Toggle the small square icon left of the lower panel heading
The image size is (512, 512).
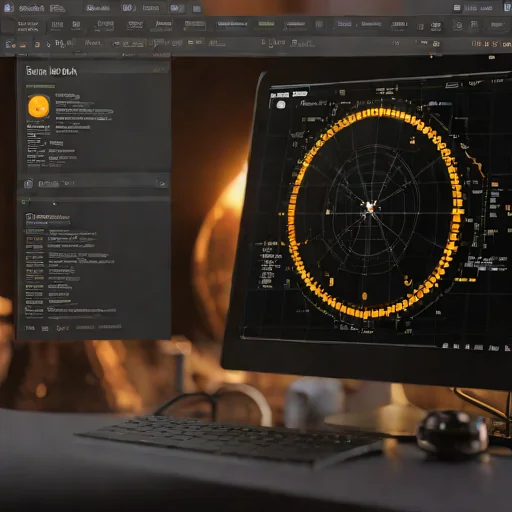pyautogui.click(x=29, y=216)
